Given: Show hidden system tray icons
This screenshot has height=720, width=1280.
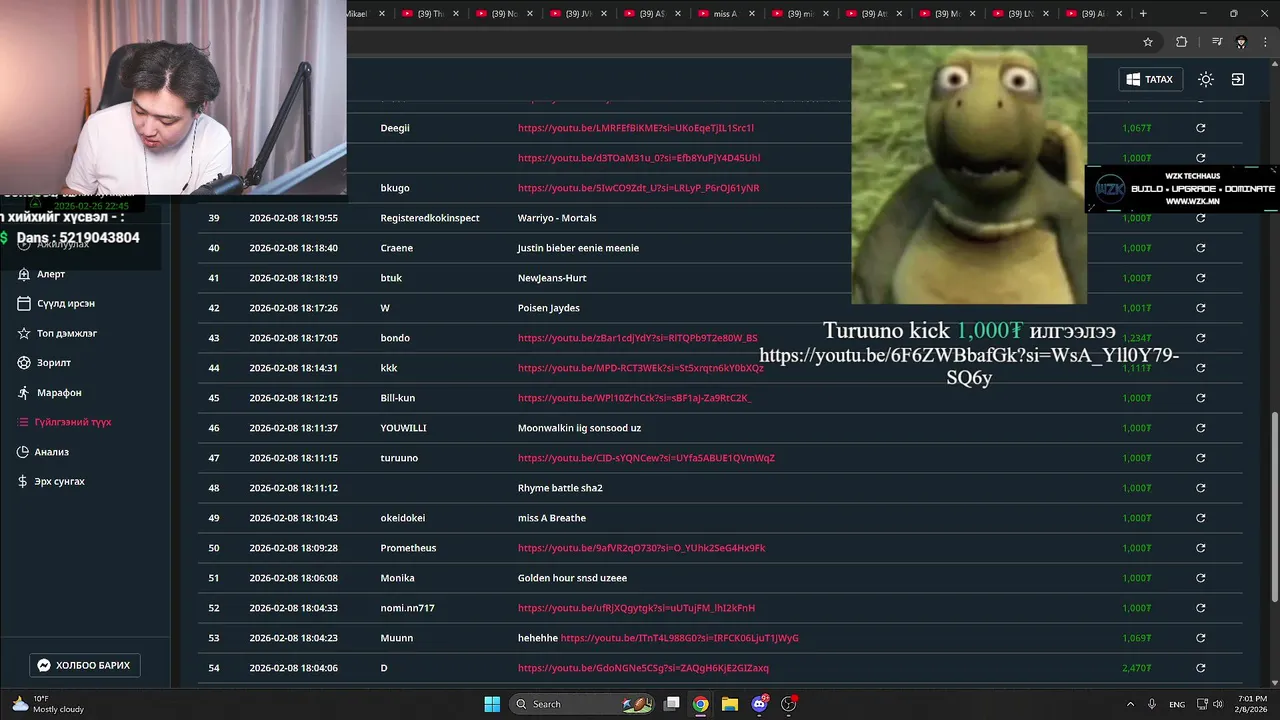Looking at the screenshot, I should pos(1130,704).
